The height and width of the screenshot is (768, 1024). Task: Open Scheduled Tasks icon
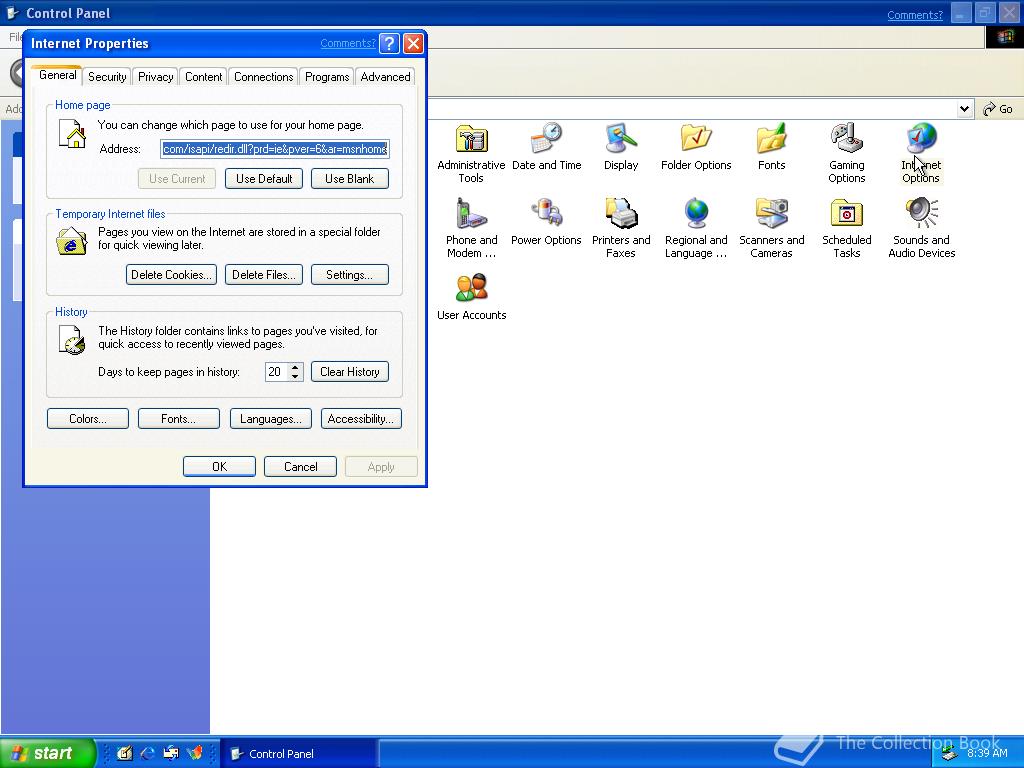pyautogui.click(x=846, y=214)
